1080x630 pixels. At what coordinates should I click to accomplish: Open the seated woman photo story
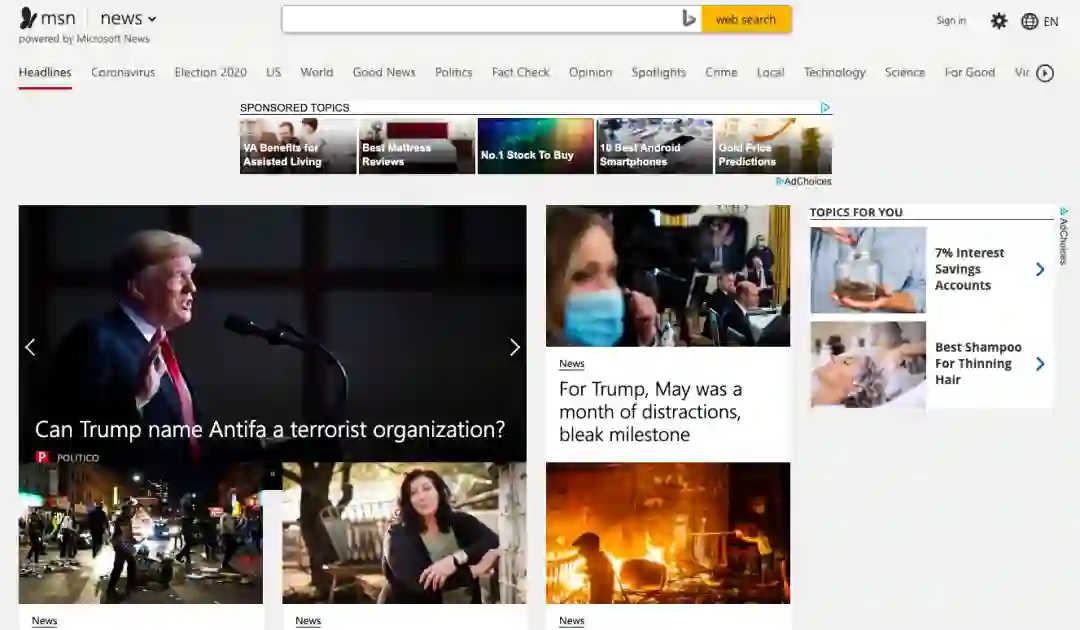404,534
